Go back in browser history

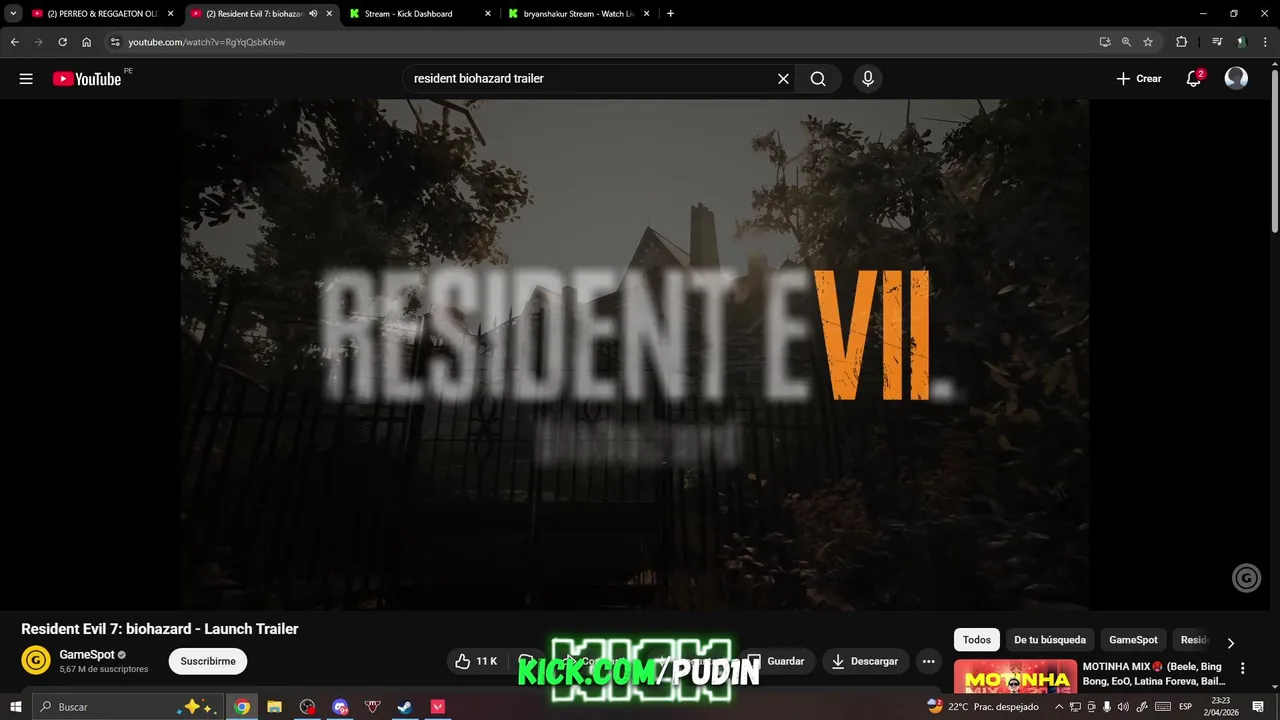(x=14, y=42)
